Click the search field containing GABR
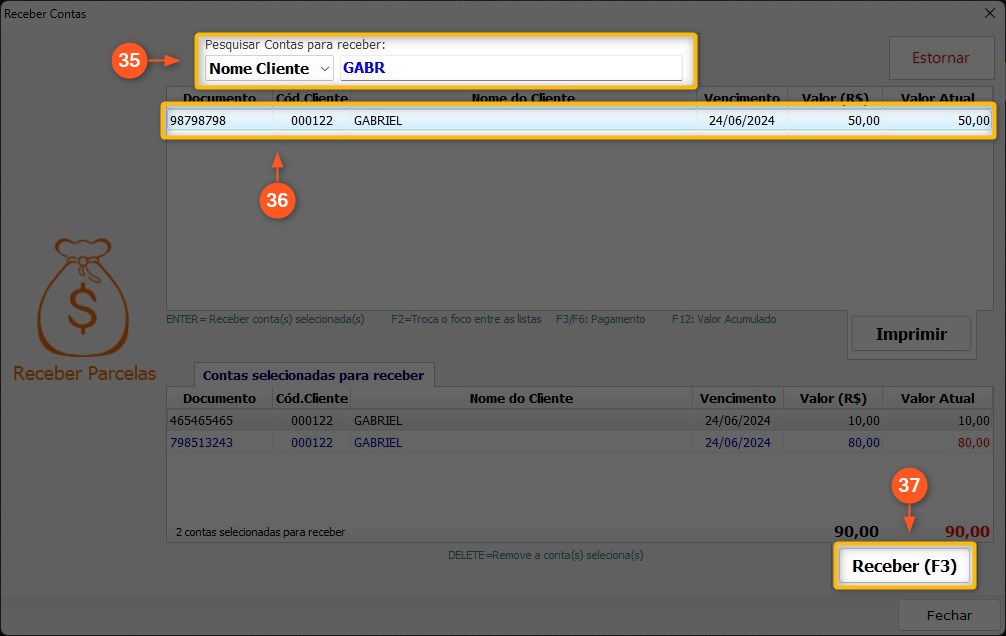 (510, 68)
